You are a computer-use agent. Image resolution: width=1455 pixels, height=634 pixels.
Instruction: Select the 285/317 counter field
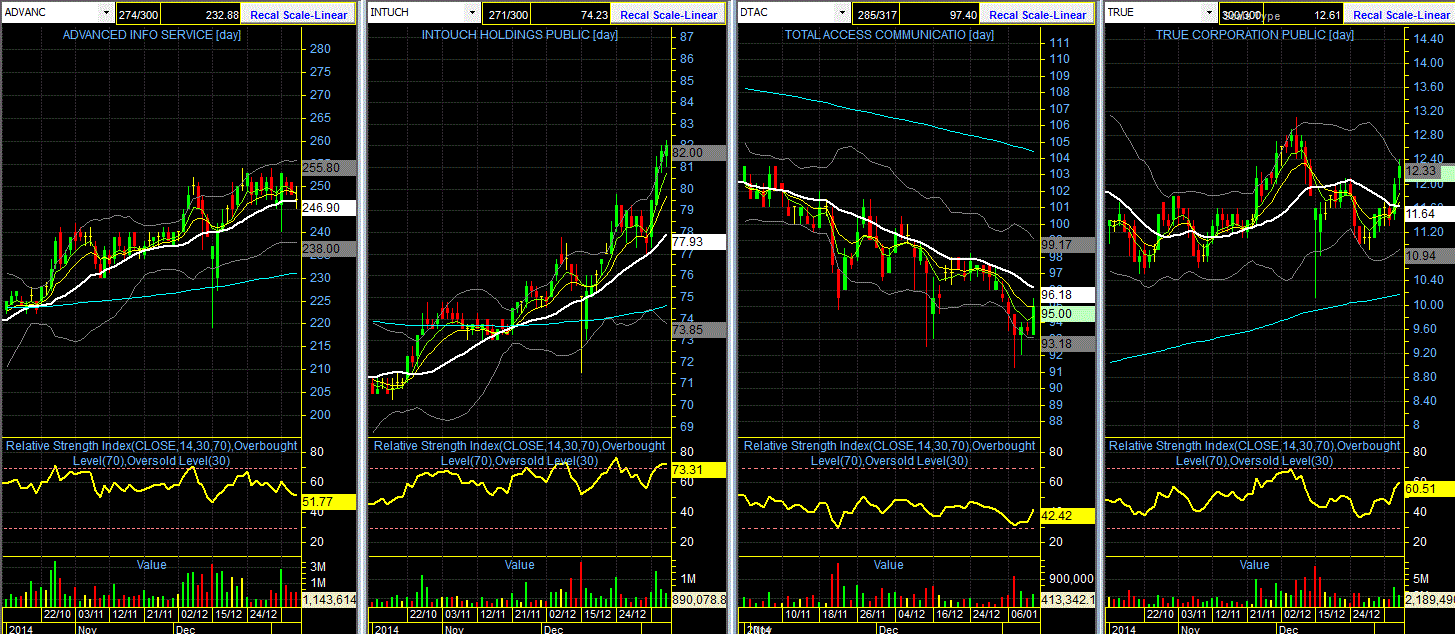click(x=874, y=15)
